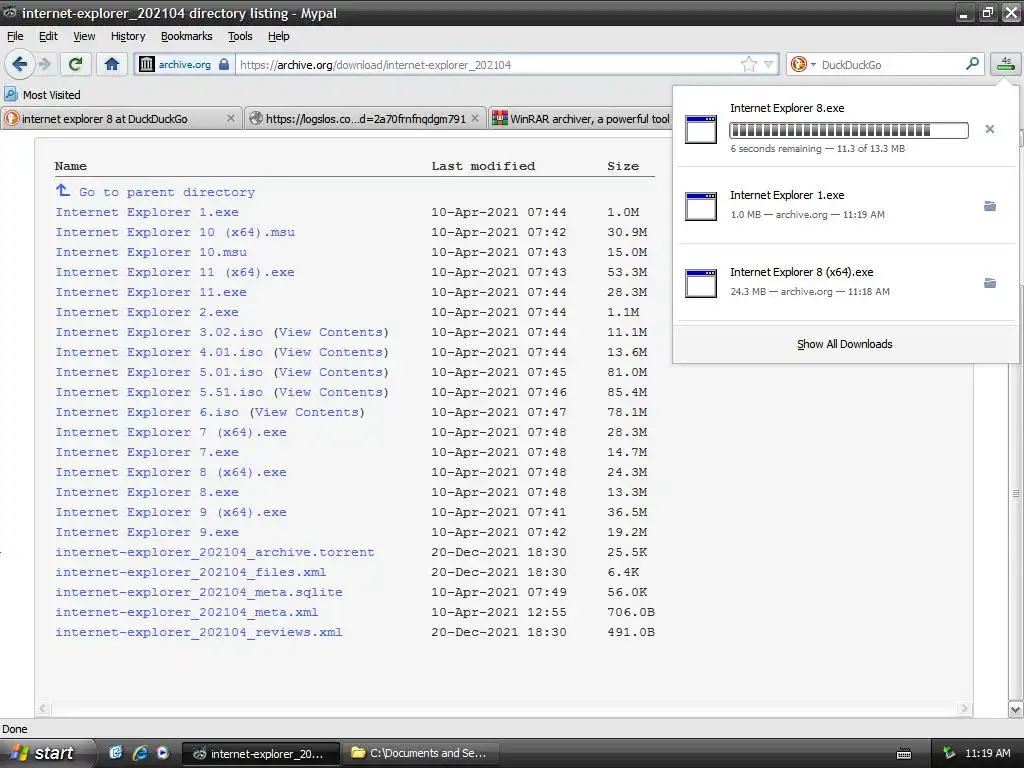The height and width of the screenshot is (768, 1024).
Task: Click internet-explorer_202104_meta.sqlite link
Action: [199, 592]
